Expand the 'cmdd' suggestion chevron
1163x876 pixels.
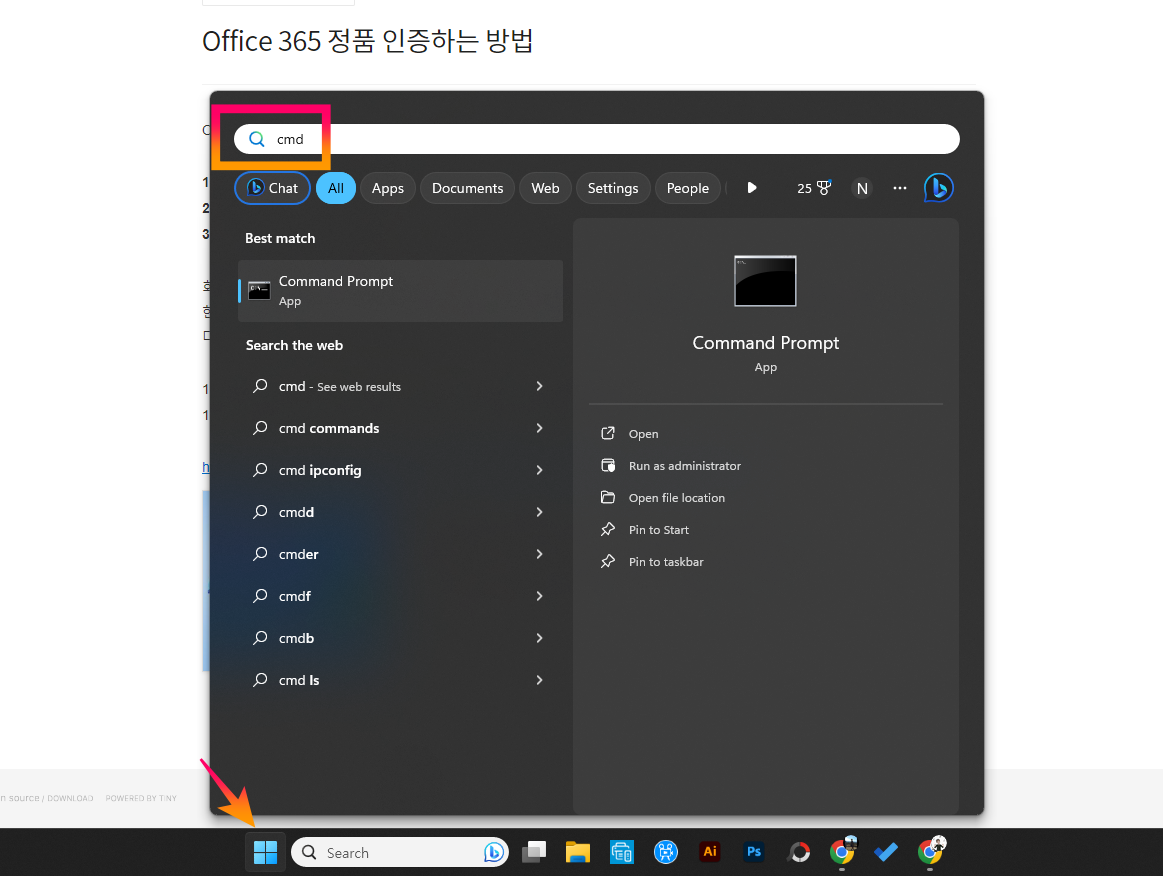(x=539, y=512)
